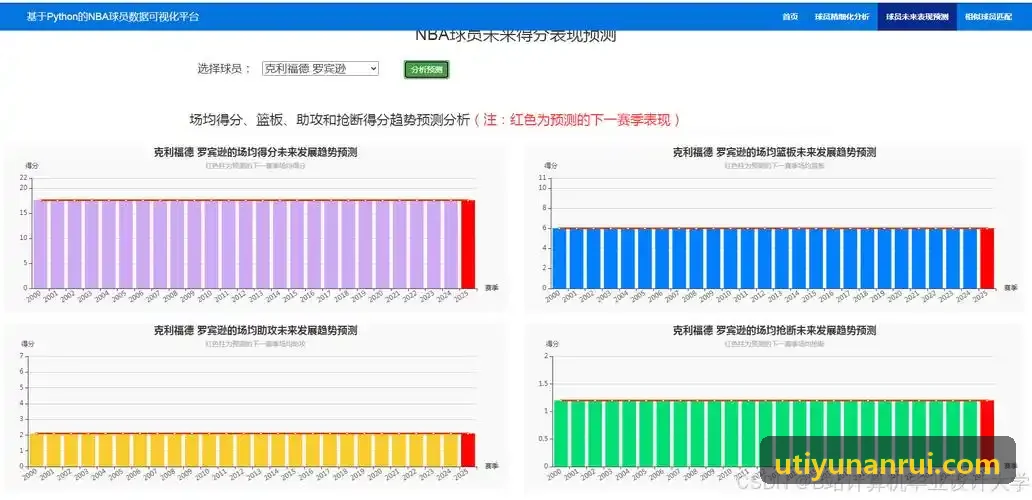
Task: Click the y-axis value 7 in assists chart
Action: 22,356
